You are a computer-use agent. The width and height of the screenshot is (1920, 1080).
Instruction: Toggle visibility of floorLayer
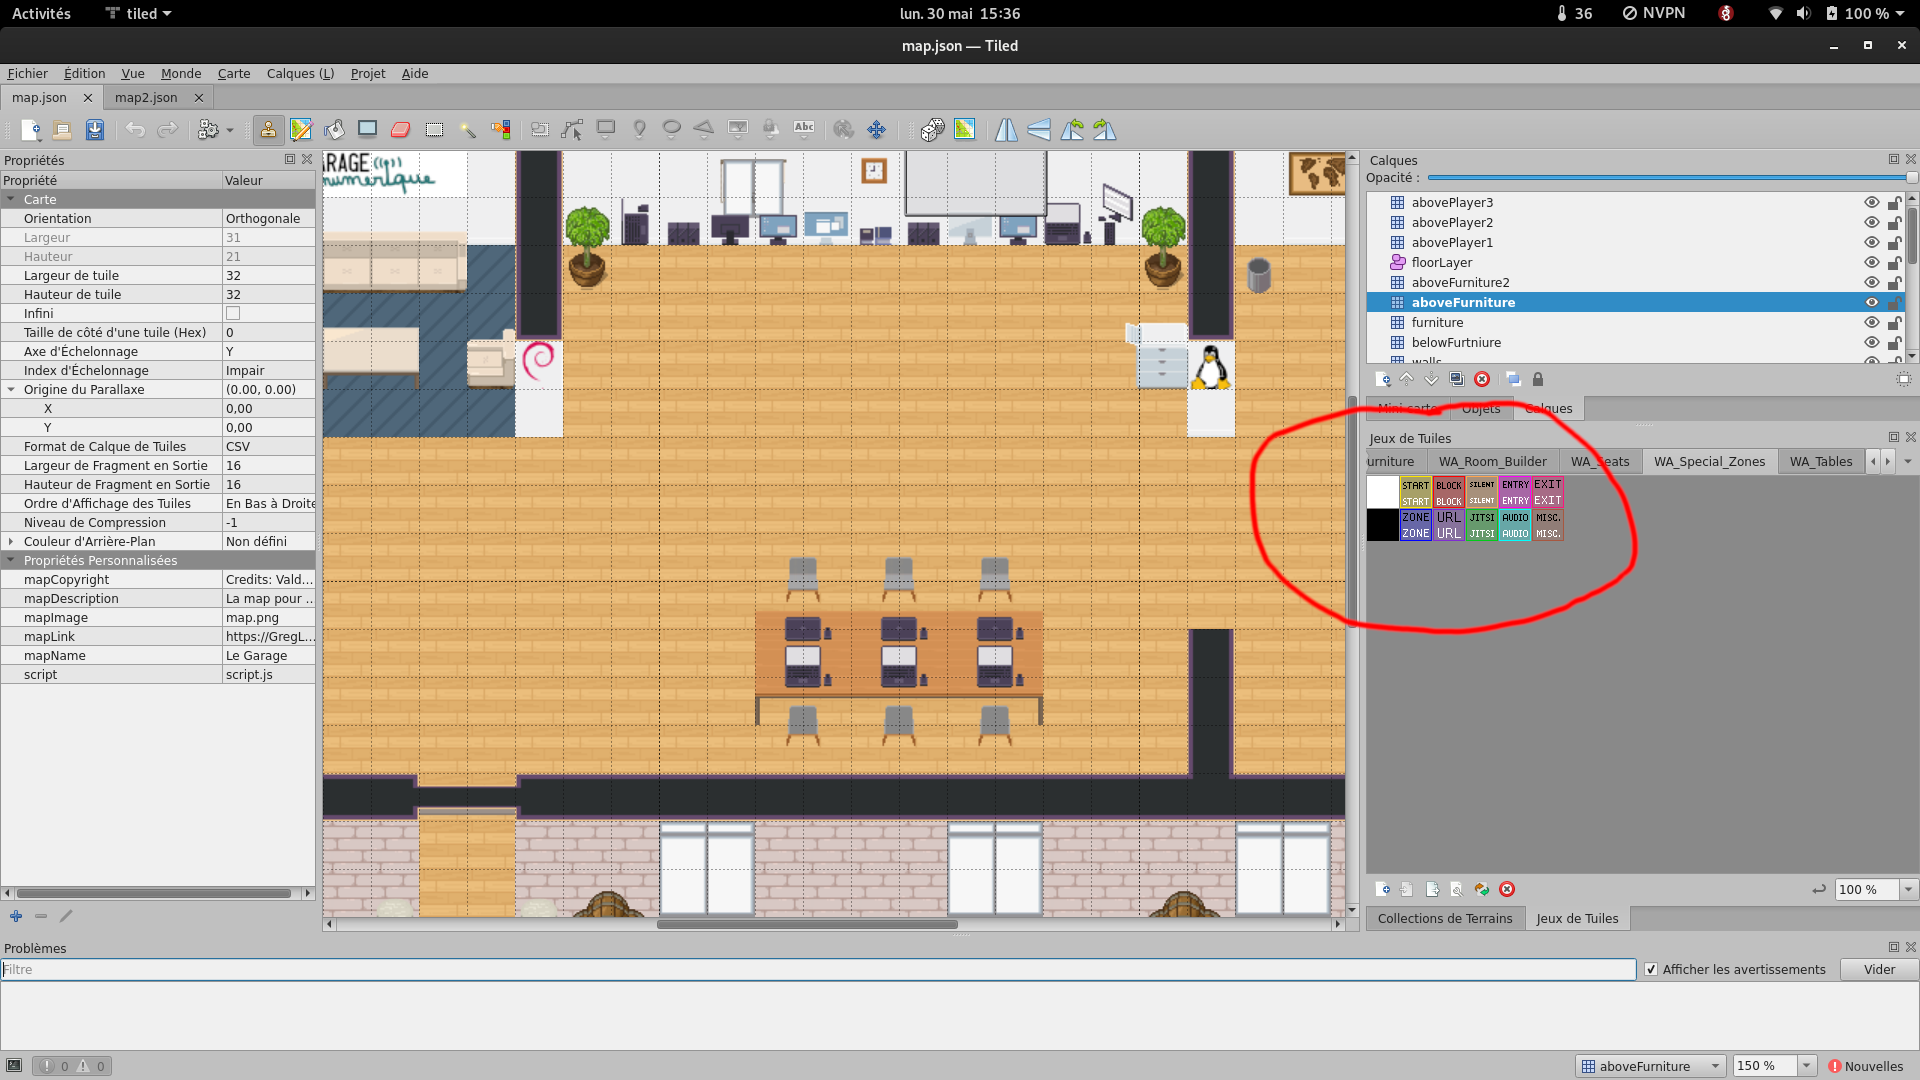point(1871,262)
